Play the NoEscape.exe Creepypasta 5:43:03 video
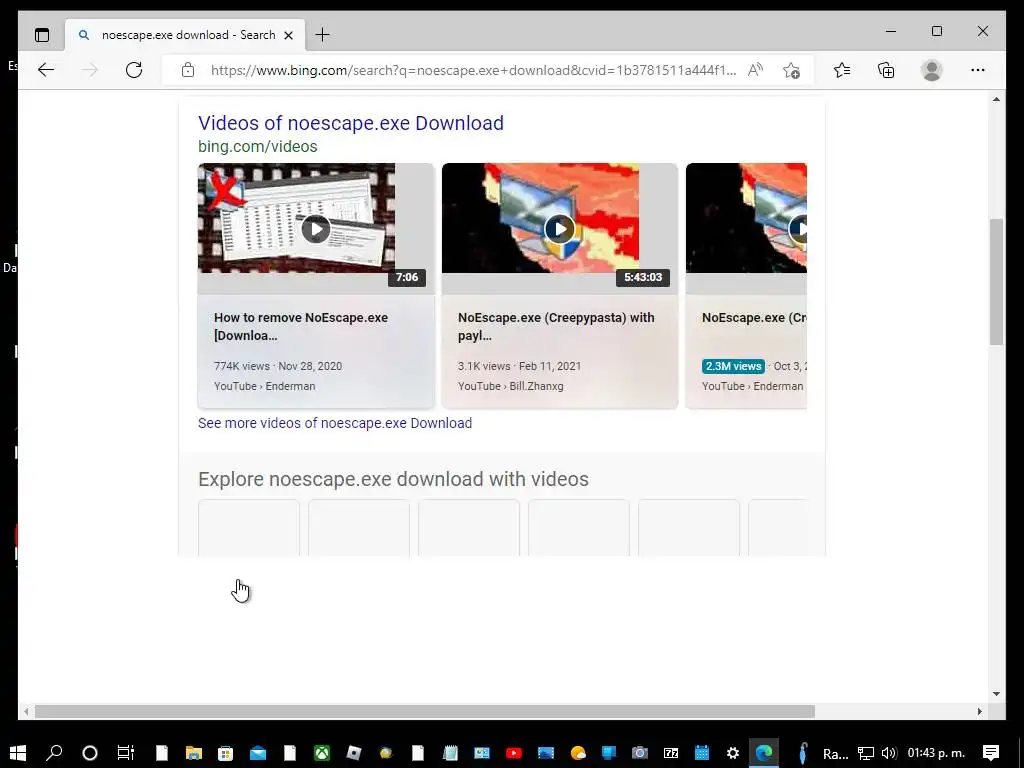 pos(560,229)
